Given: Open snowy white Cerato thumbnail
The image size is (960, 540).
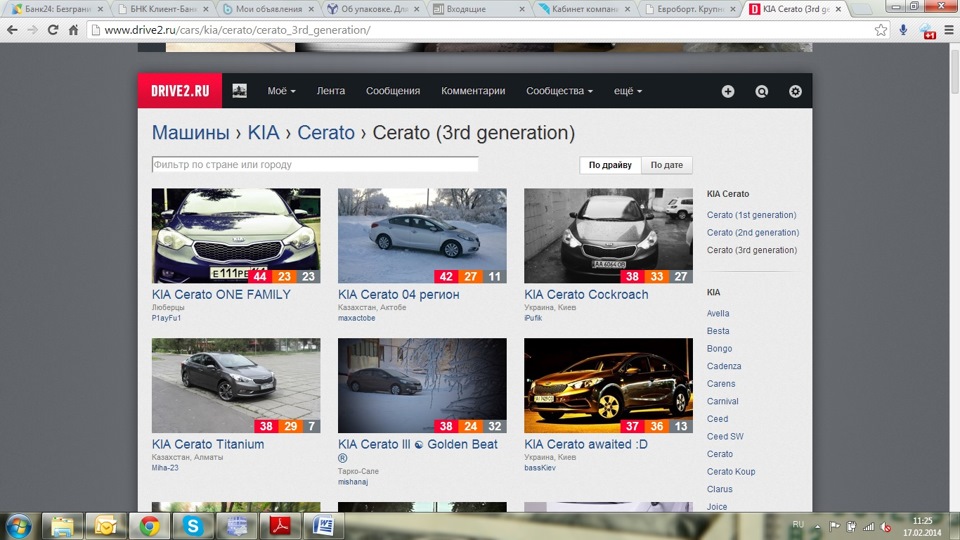Looking at the screenshot, I should tap(422, 236).
